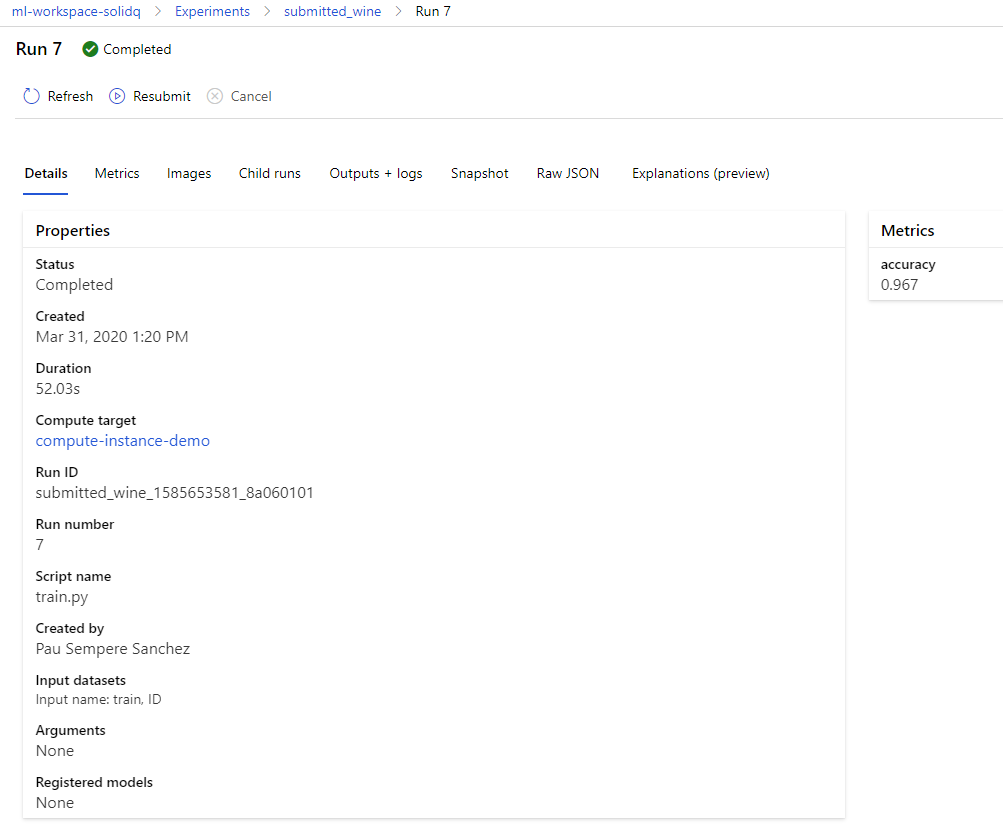Switch to the Snapshot tab
Screen dimensions: 1003x839
(x=479, y=173)
